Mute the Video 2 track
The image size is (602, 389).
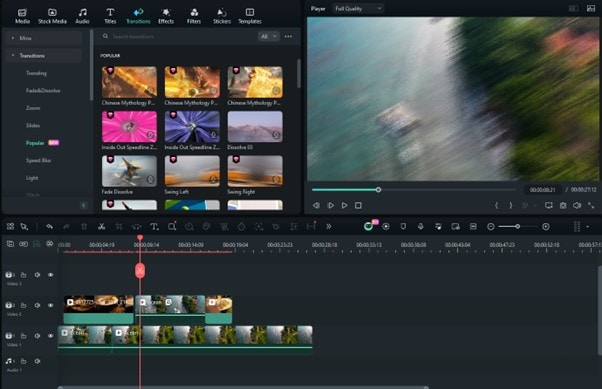coord(37,305)
